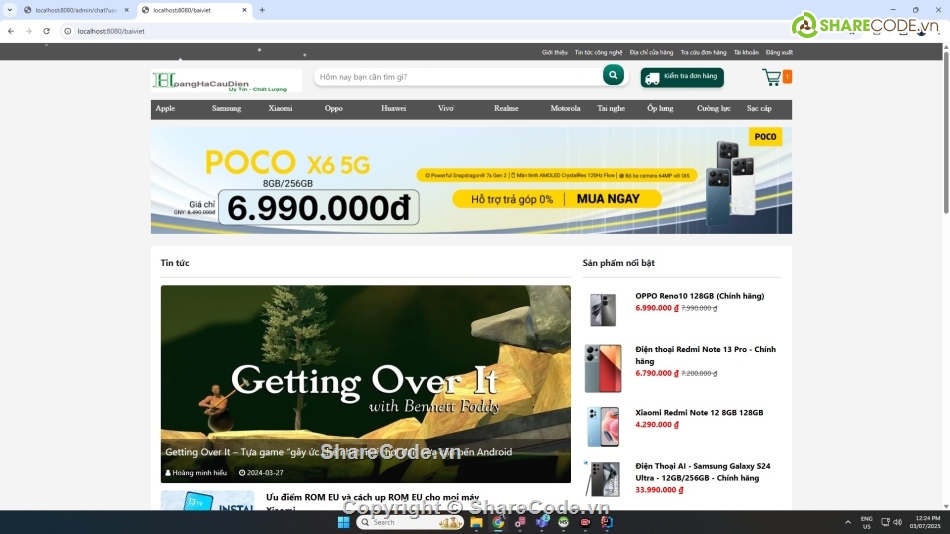Screen dimensions: 950x534
Task: Open the clock and date panel
Action: [x=925, y=522]
